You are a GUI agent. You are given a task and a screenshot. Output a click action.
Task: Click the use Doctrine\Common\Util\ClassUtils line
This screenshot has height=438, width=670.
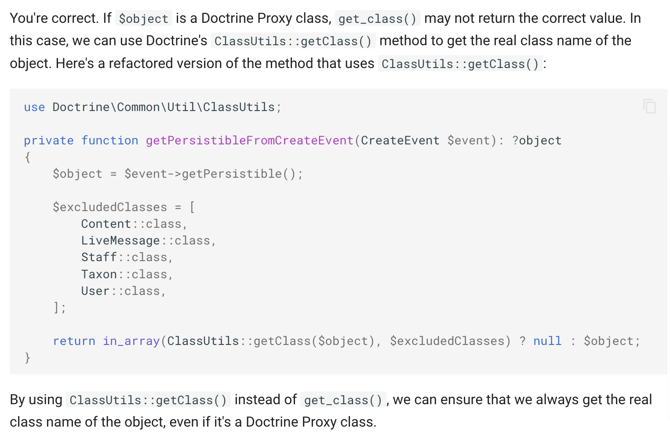(153, 107)
